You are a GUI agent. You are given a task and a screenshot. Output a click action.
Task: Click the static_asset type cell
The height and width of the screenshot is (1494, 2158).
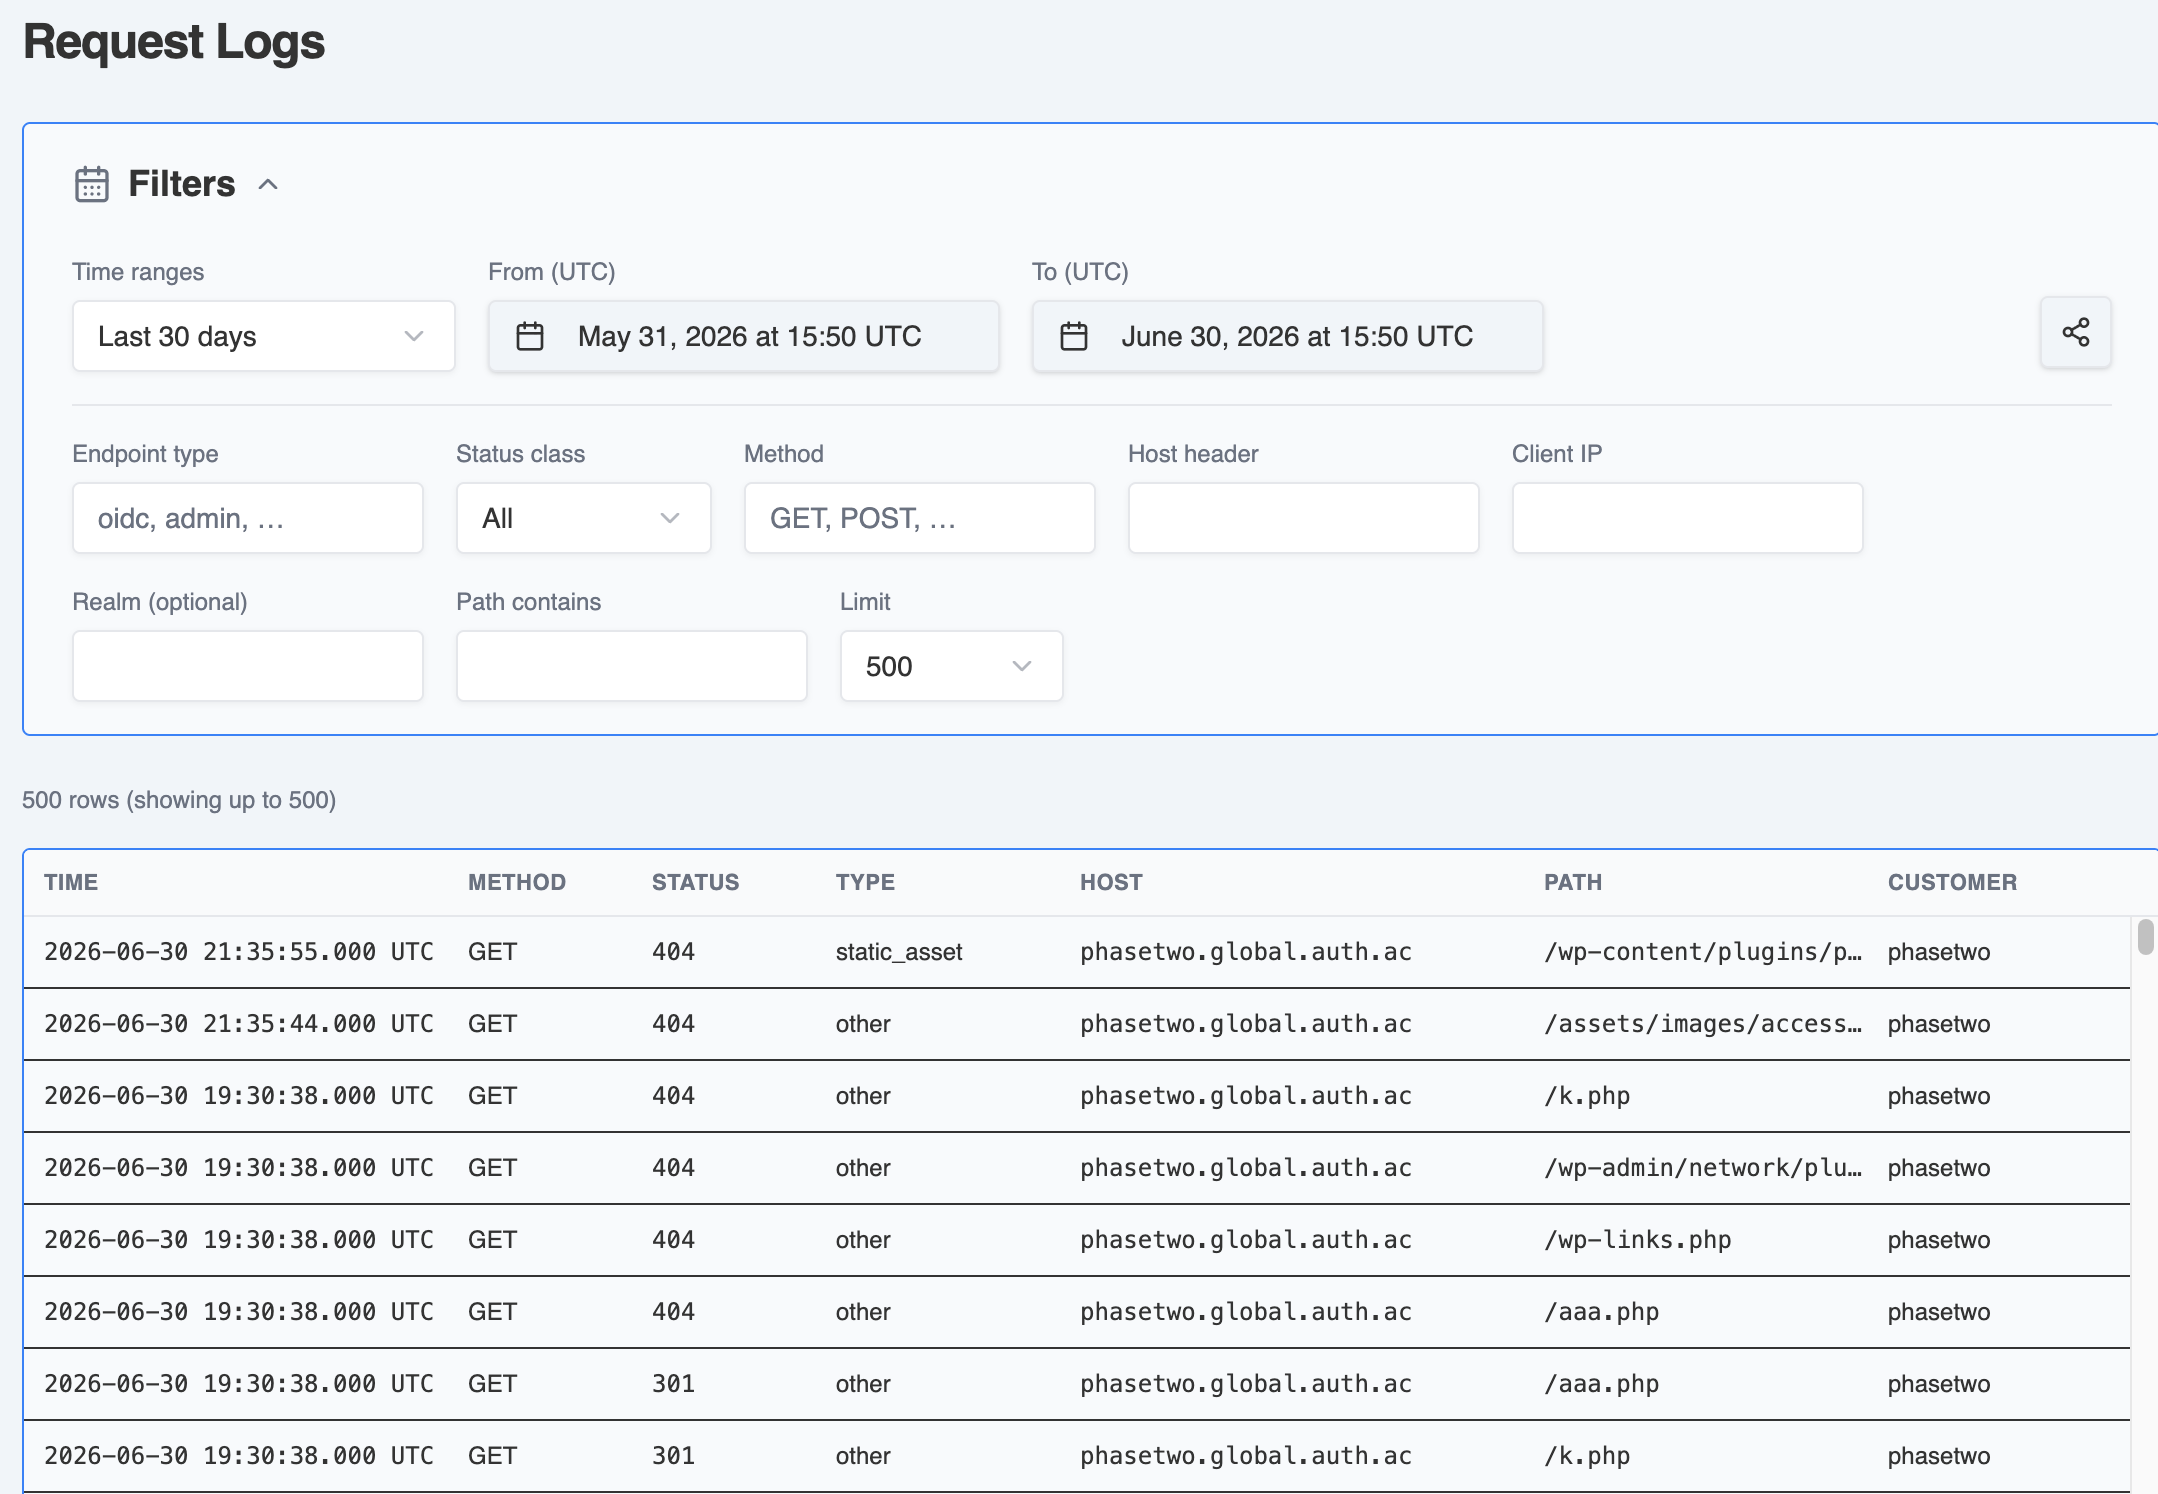tap(899, 952)
